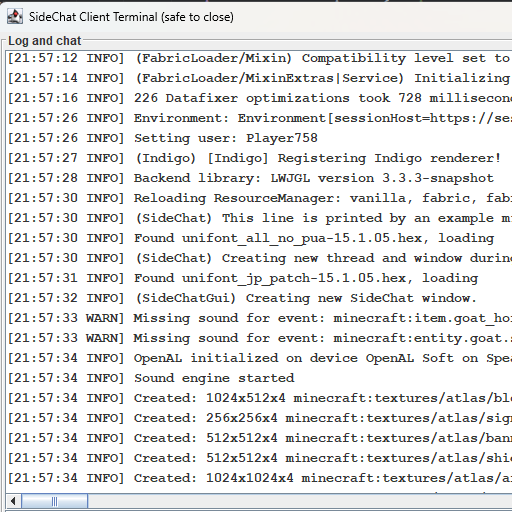This screenshot has height=512, width=512.
Task: Click the unifont_jp_patch hex log line
Action: tap(243, 278)
